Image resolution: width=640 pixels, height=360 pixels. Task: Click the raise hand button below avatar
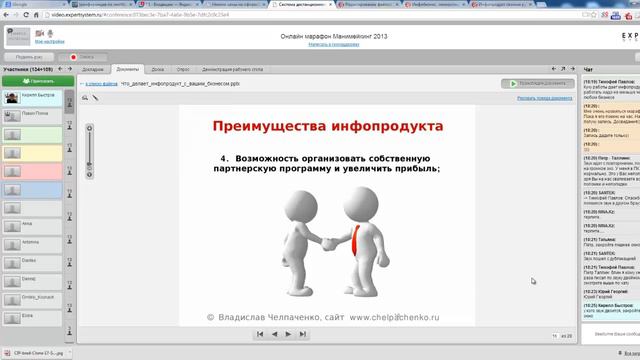(29, 57)
